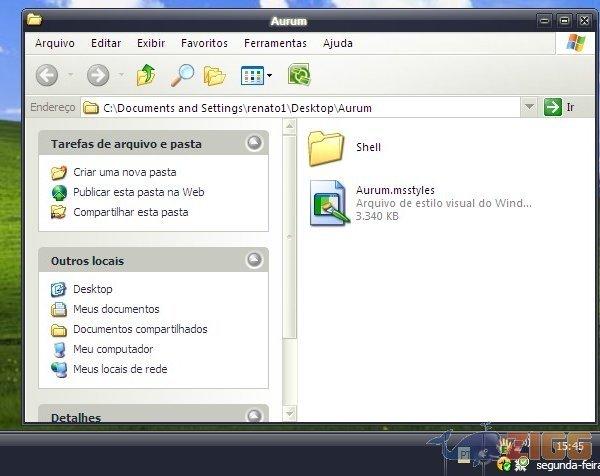Click the 15:45 taskbar clock
The width and height of the screenshot is (600, 476).
(570, 446)
